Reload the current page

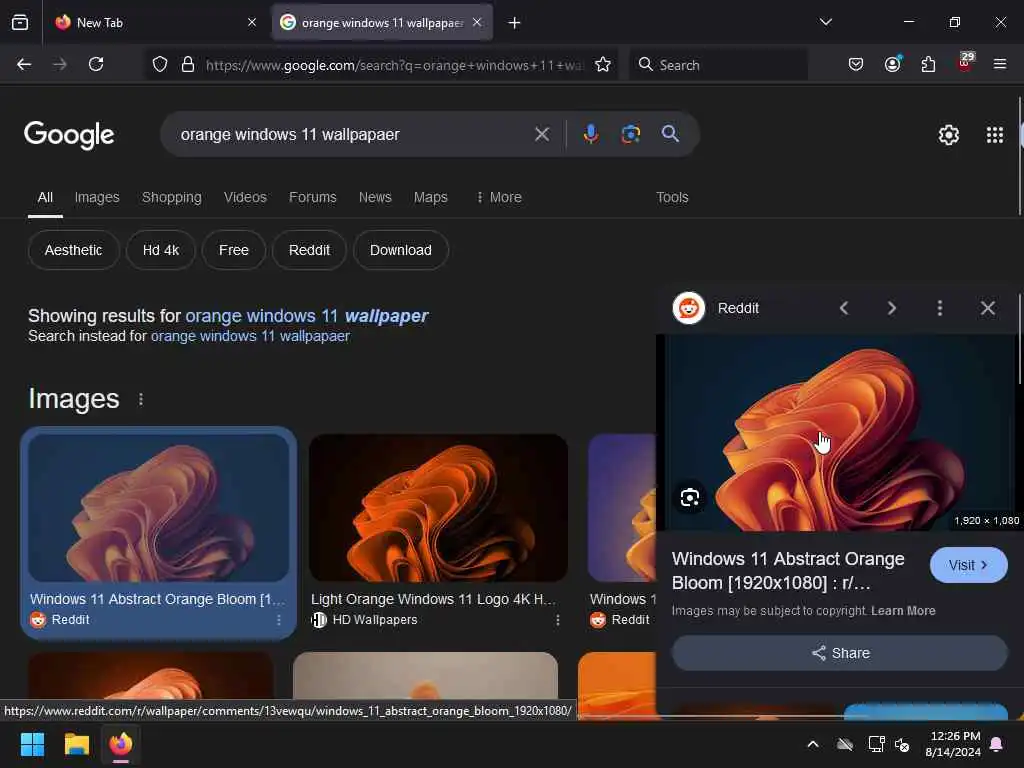(x=96, y=64)
